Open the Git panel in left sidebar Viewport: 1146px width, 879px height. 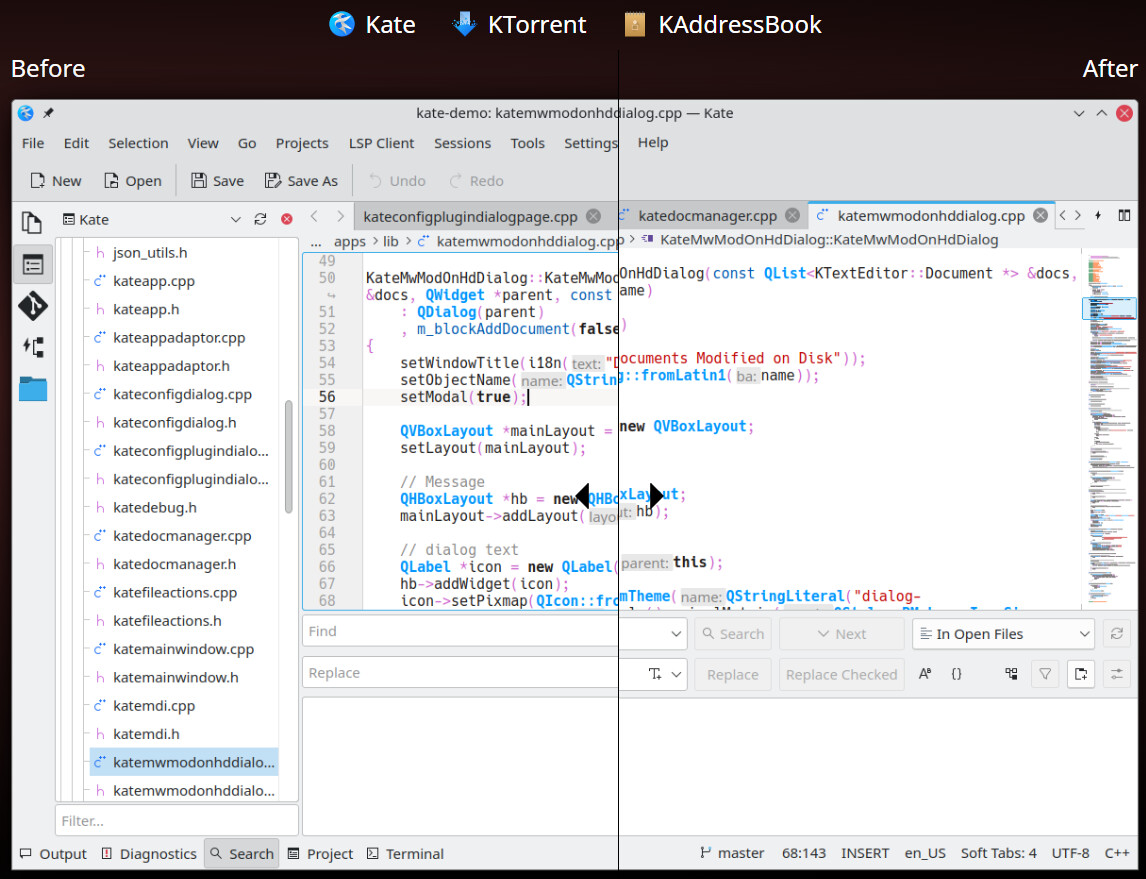tap(32, 306)
